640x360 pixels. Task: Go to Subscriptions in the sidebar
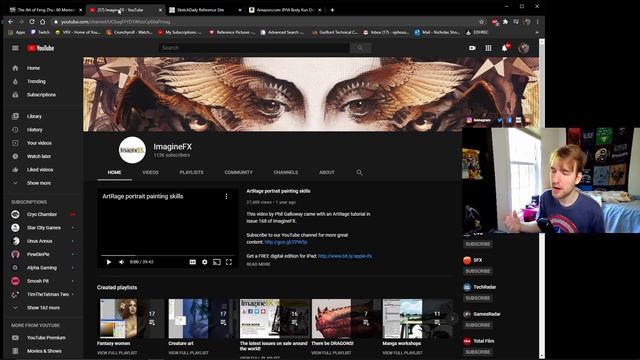[x=42, y=95]
